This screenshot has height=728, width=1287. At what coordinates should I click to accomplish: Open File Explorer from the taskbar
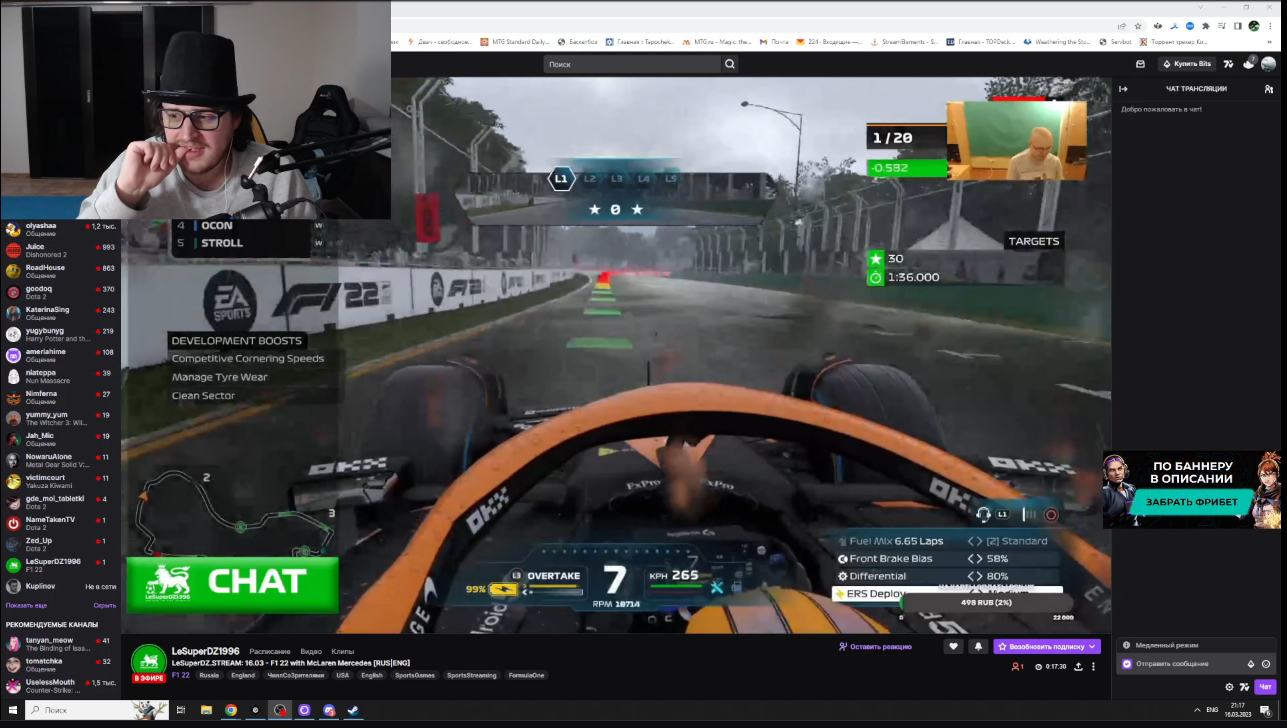pyautogui.click(x=206, y=710)
